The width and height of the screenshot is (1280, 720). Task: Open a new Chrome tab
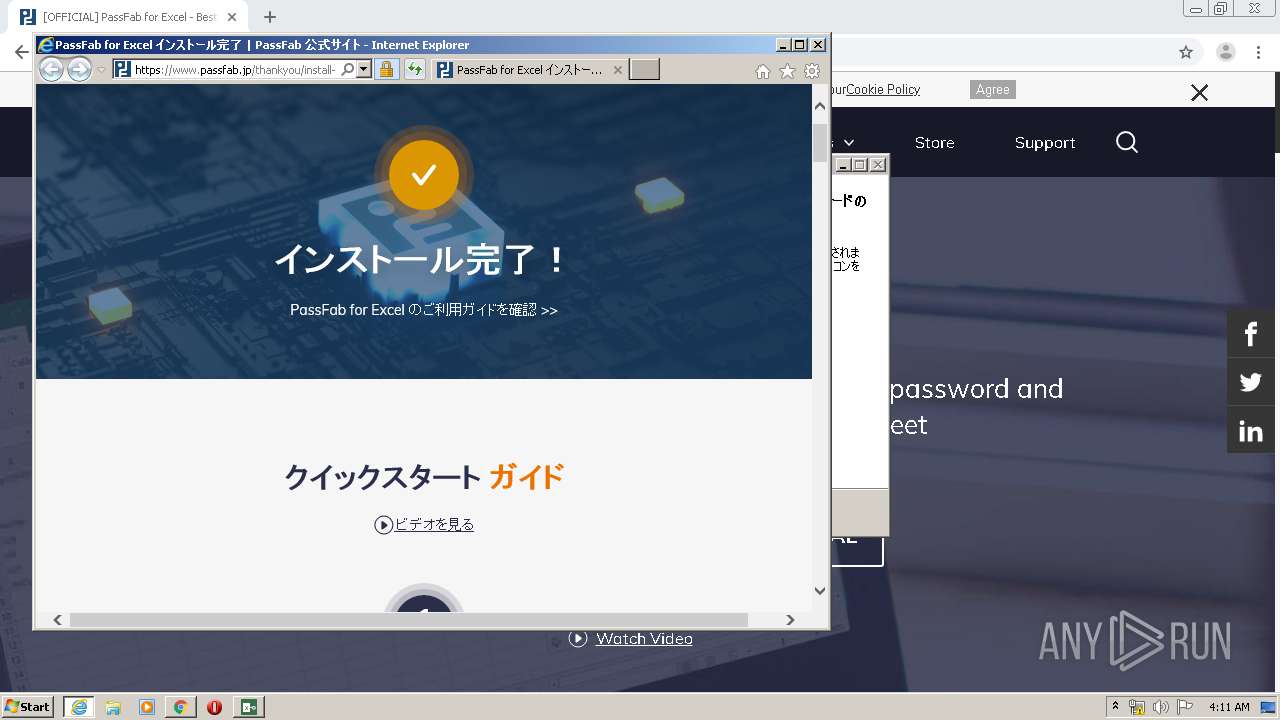[x=269, y=17]
